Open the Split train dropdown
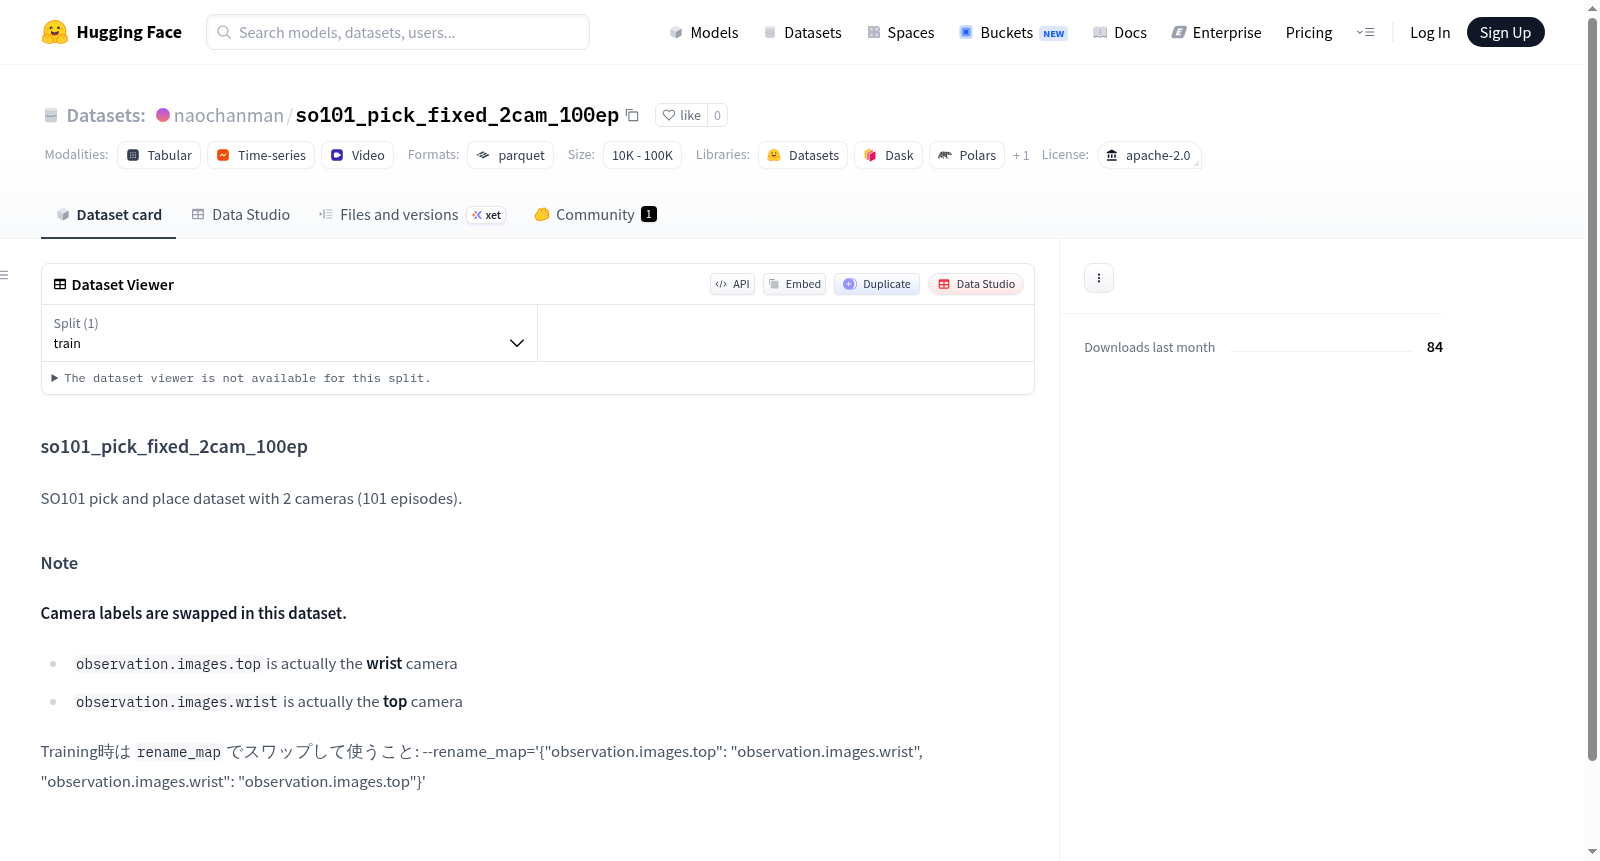Viewport: 1600px width, 861px height. click(290, 333)
